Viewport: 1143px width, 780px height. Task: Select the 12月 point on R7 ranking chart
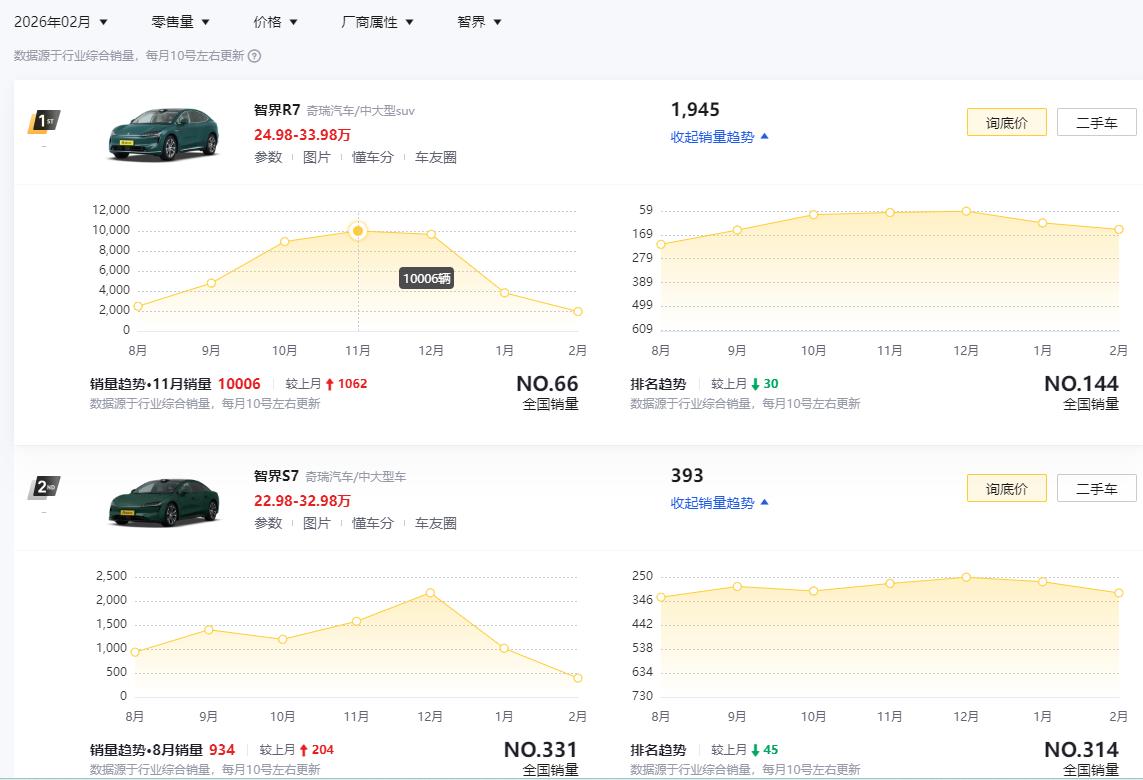[x=966, y=211]
